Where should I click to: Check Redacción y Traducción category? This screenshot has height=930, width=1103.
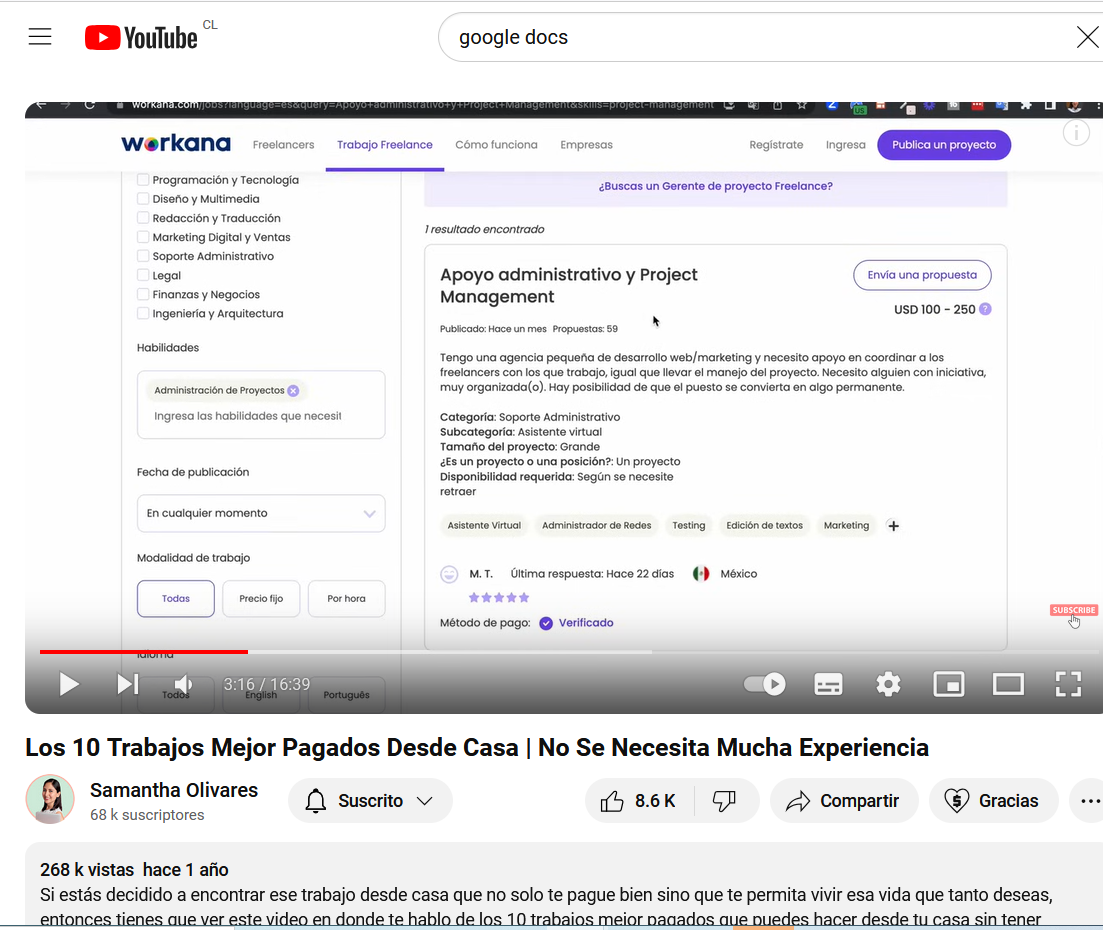143,218
